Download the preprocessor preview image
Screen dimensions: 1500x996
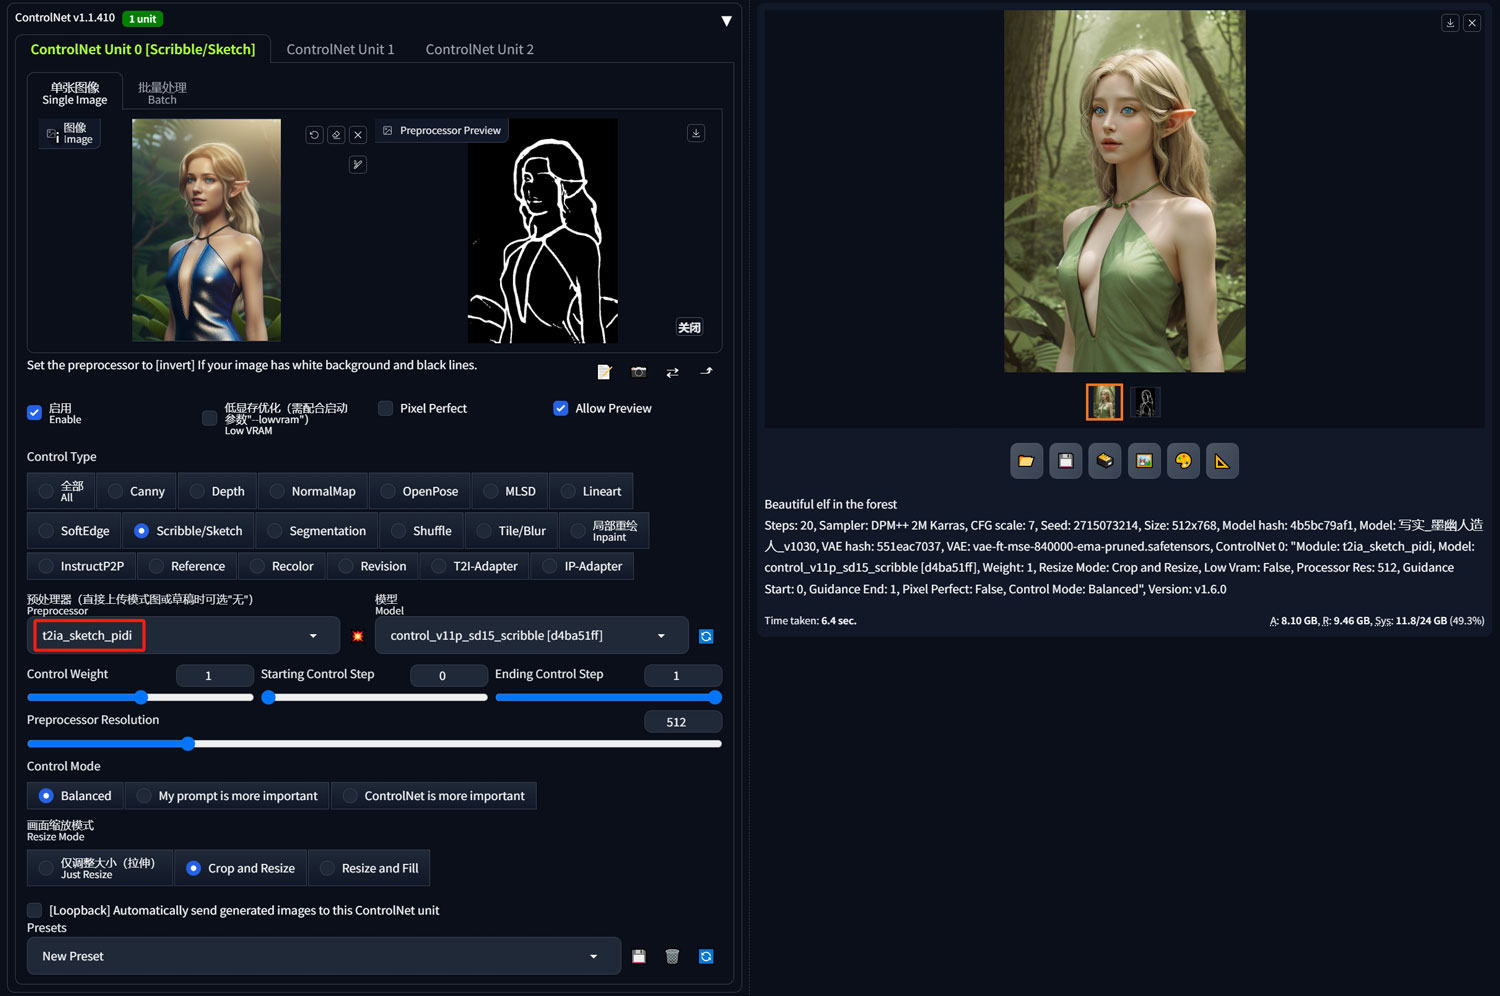click(696, 133)
